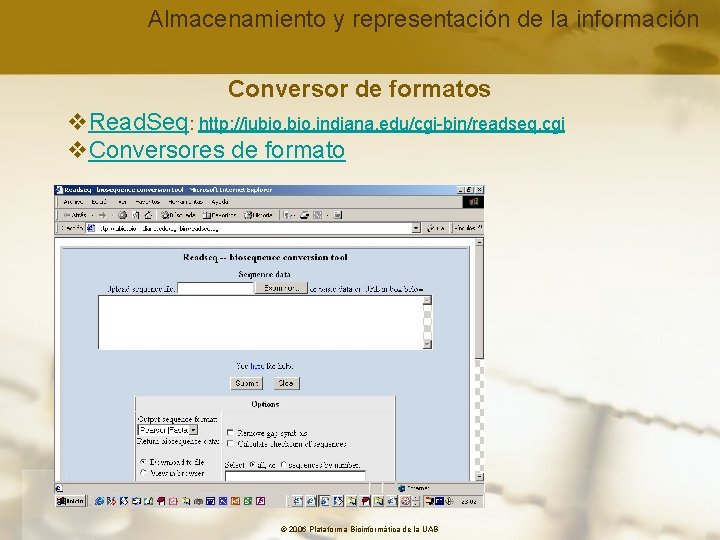The height and width of the screenshot is (540, 720).
Task: Select the Download to file radio button
Action: tap(143, 462)
